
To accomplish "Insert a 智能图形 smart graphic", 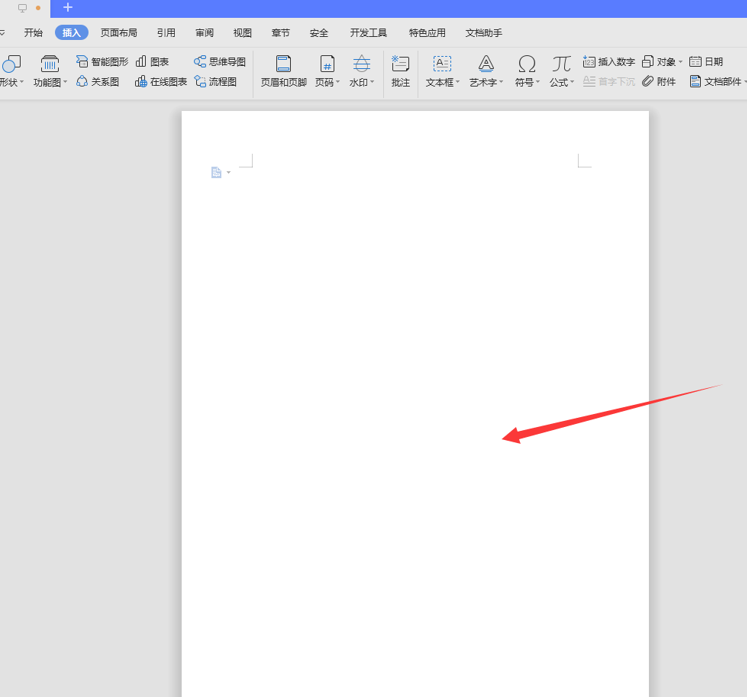I will (x=102, y=61).
